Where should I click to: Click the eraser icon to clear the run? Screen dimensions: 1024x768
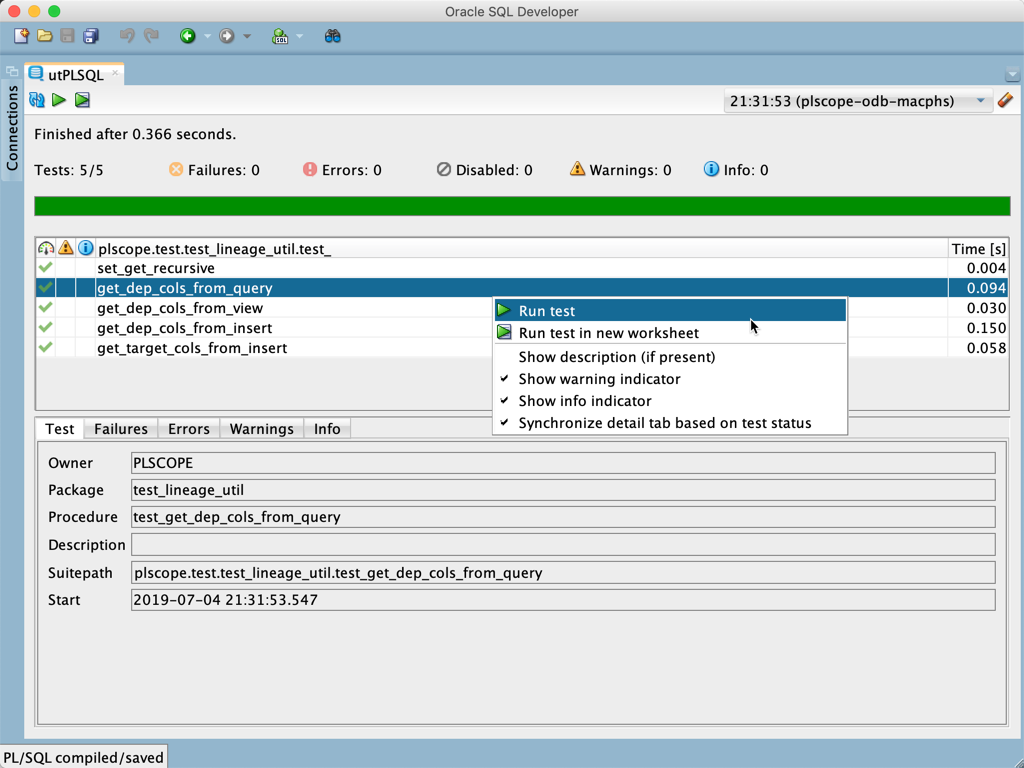[1006, 100]
